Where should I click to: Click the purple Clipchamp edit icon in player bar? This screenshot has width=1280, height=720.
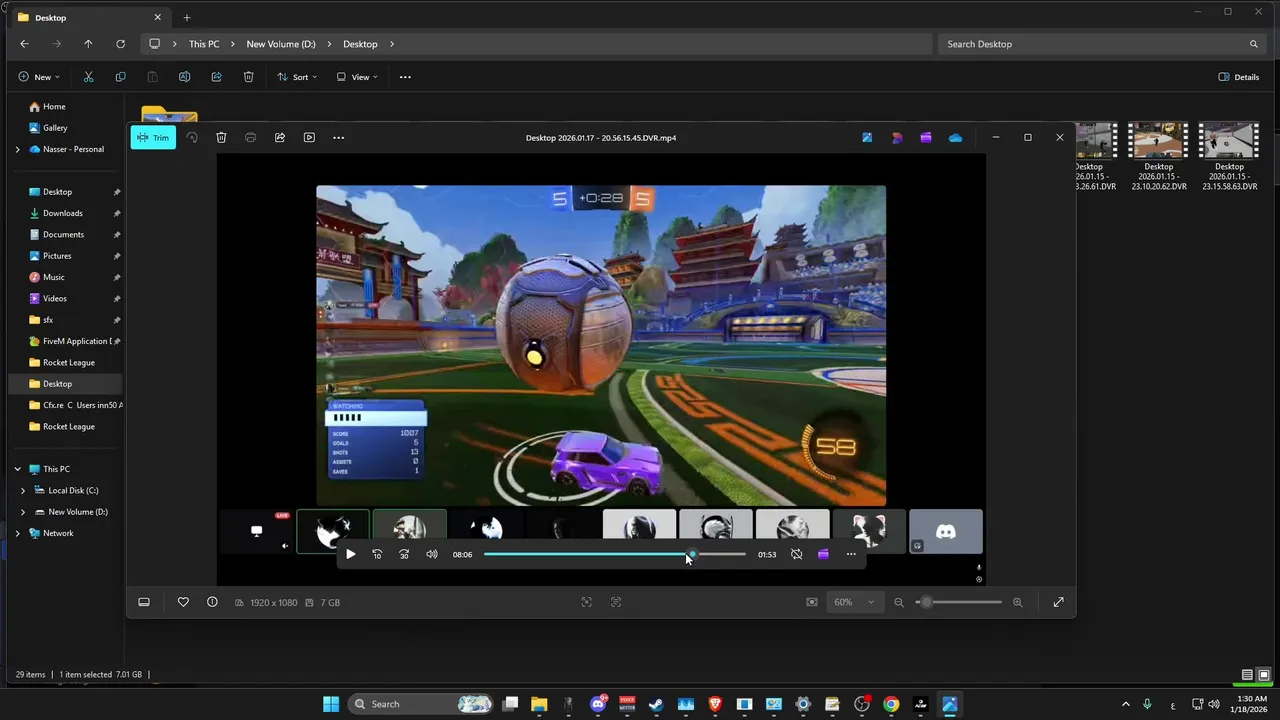click(x=823, y=554)
